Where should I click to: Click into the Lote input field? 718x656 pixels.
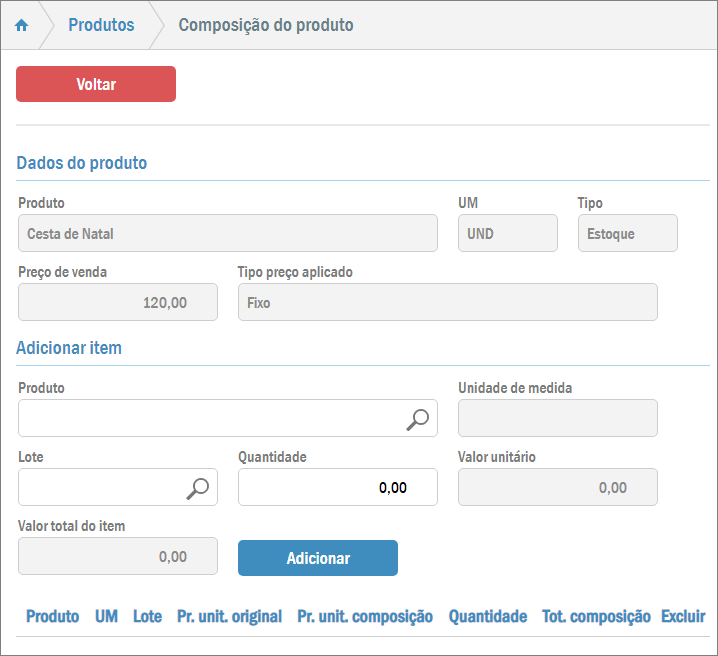tap(100, 487)
